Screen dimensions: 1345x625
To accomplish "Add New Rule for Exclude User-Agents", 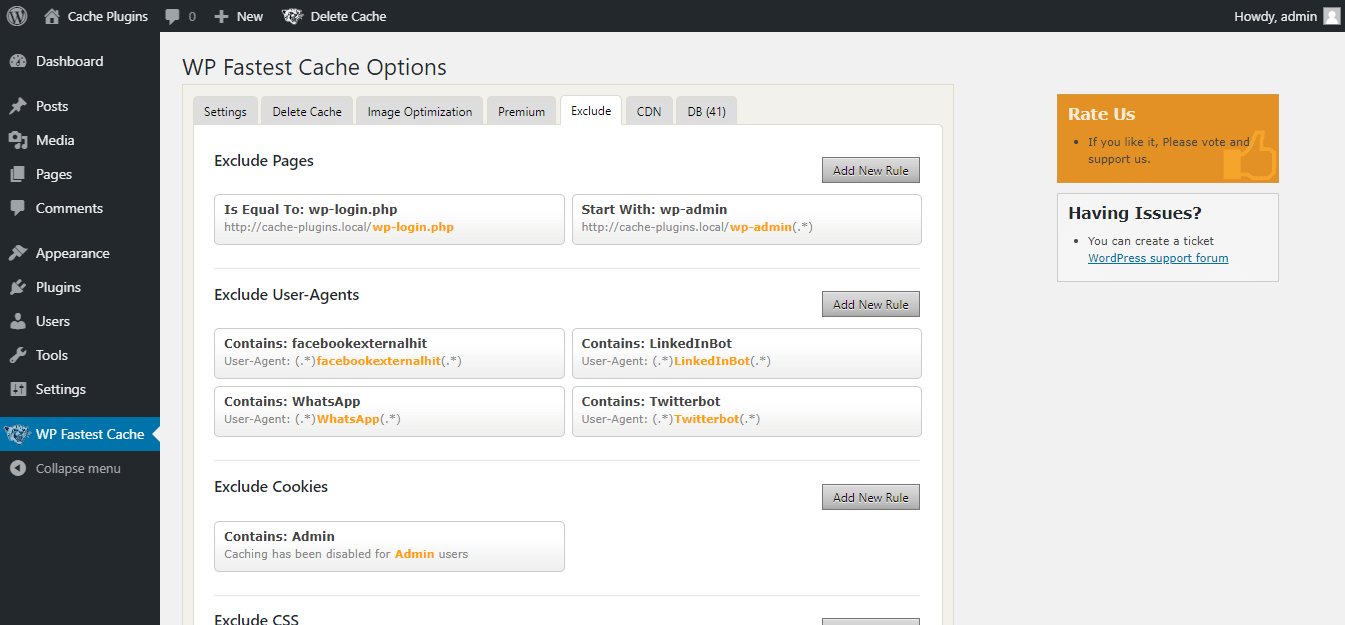I will [871, 304].
